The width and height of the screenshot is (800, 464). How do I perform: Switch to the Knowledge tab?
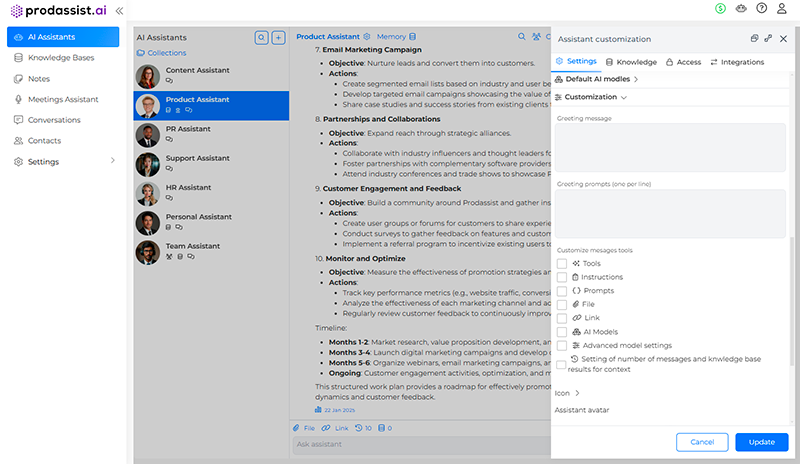[630, 62]
